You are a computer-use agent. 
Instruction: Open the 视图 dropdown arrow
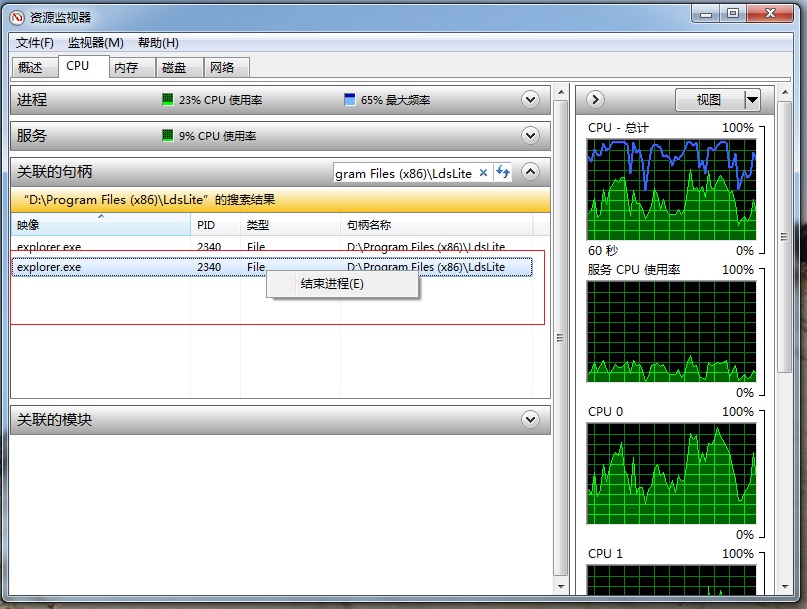tap(752, 99)
